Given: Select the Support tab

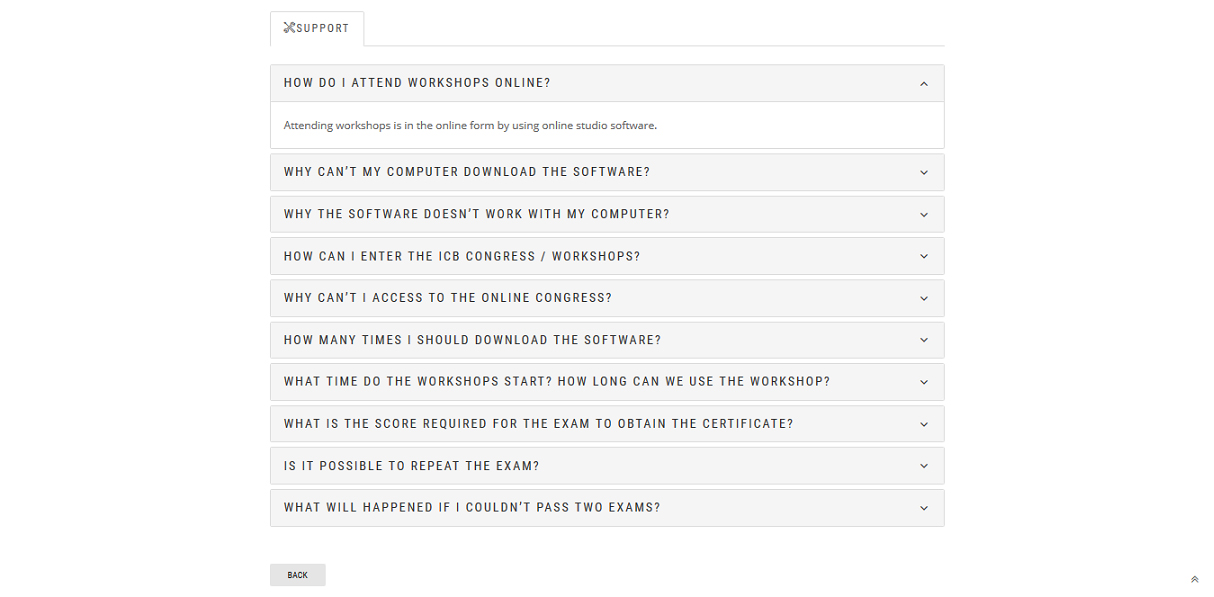Looking at the screenshot, I should pyautogui.click(x=317, y=28).
